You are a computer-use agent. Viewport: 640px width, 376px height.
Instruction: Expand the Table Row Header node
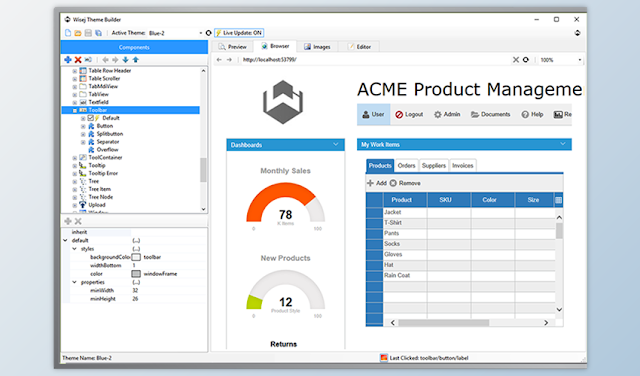(x=75, y=71)
